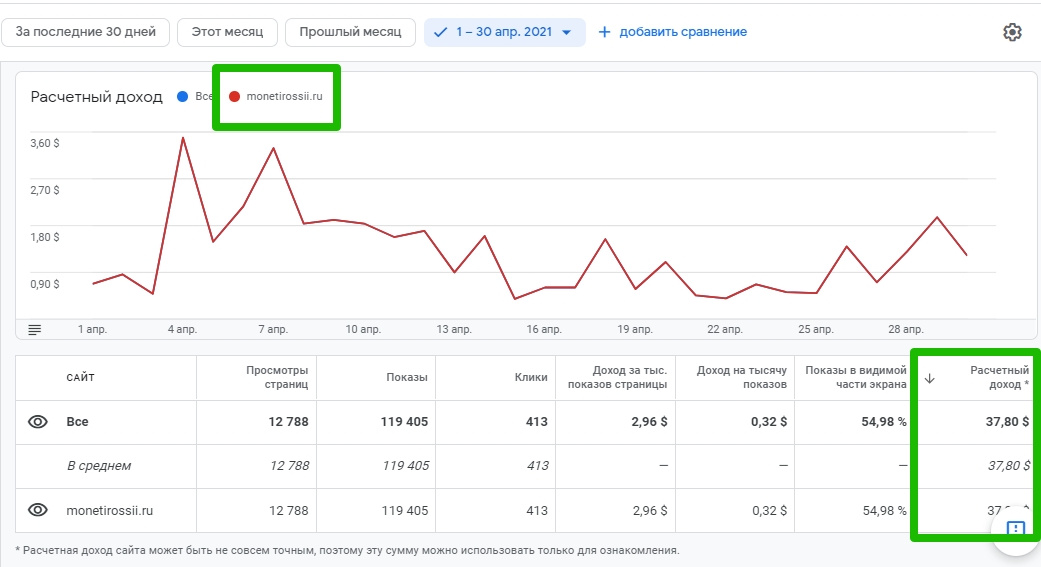Click the feedback icon in bottom corner
This screenshot has width=1041, height=567.
1015,529
